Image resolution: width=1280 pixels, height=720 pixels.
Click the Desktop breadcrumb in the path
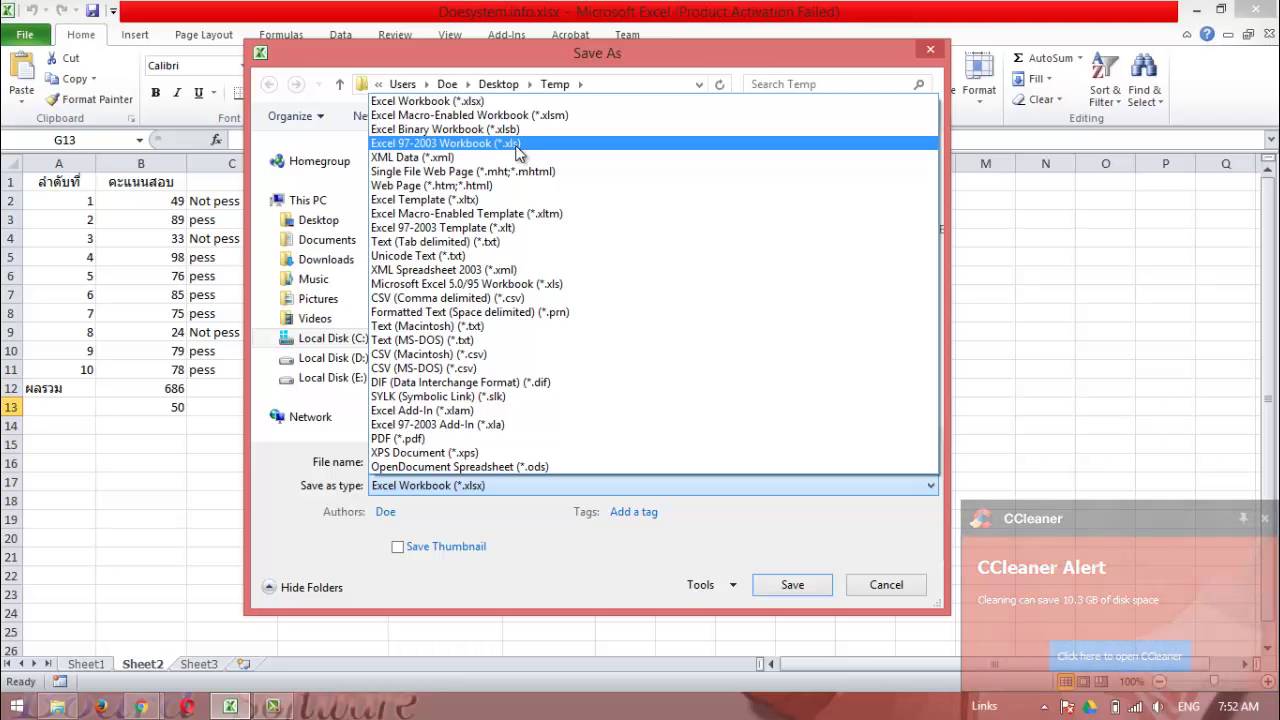[x=498, y=85]
